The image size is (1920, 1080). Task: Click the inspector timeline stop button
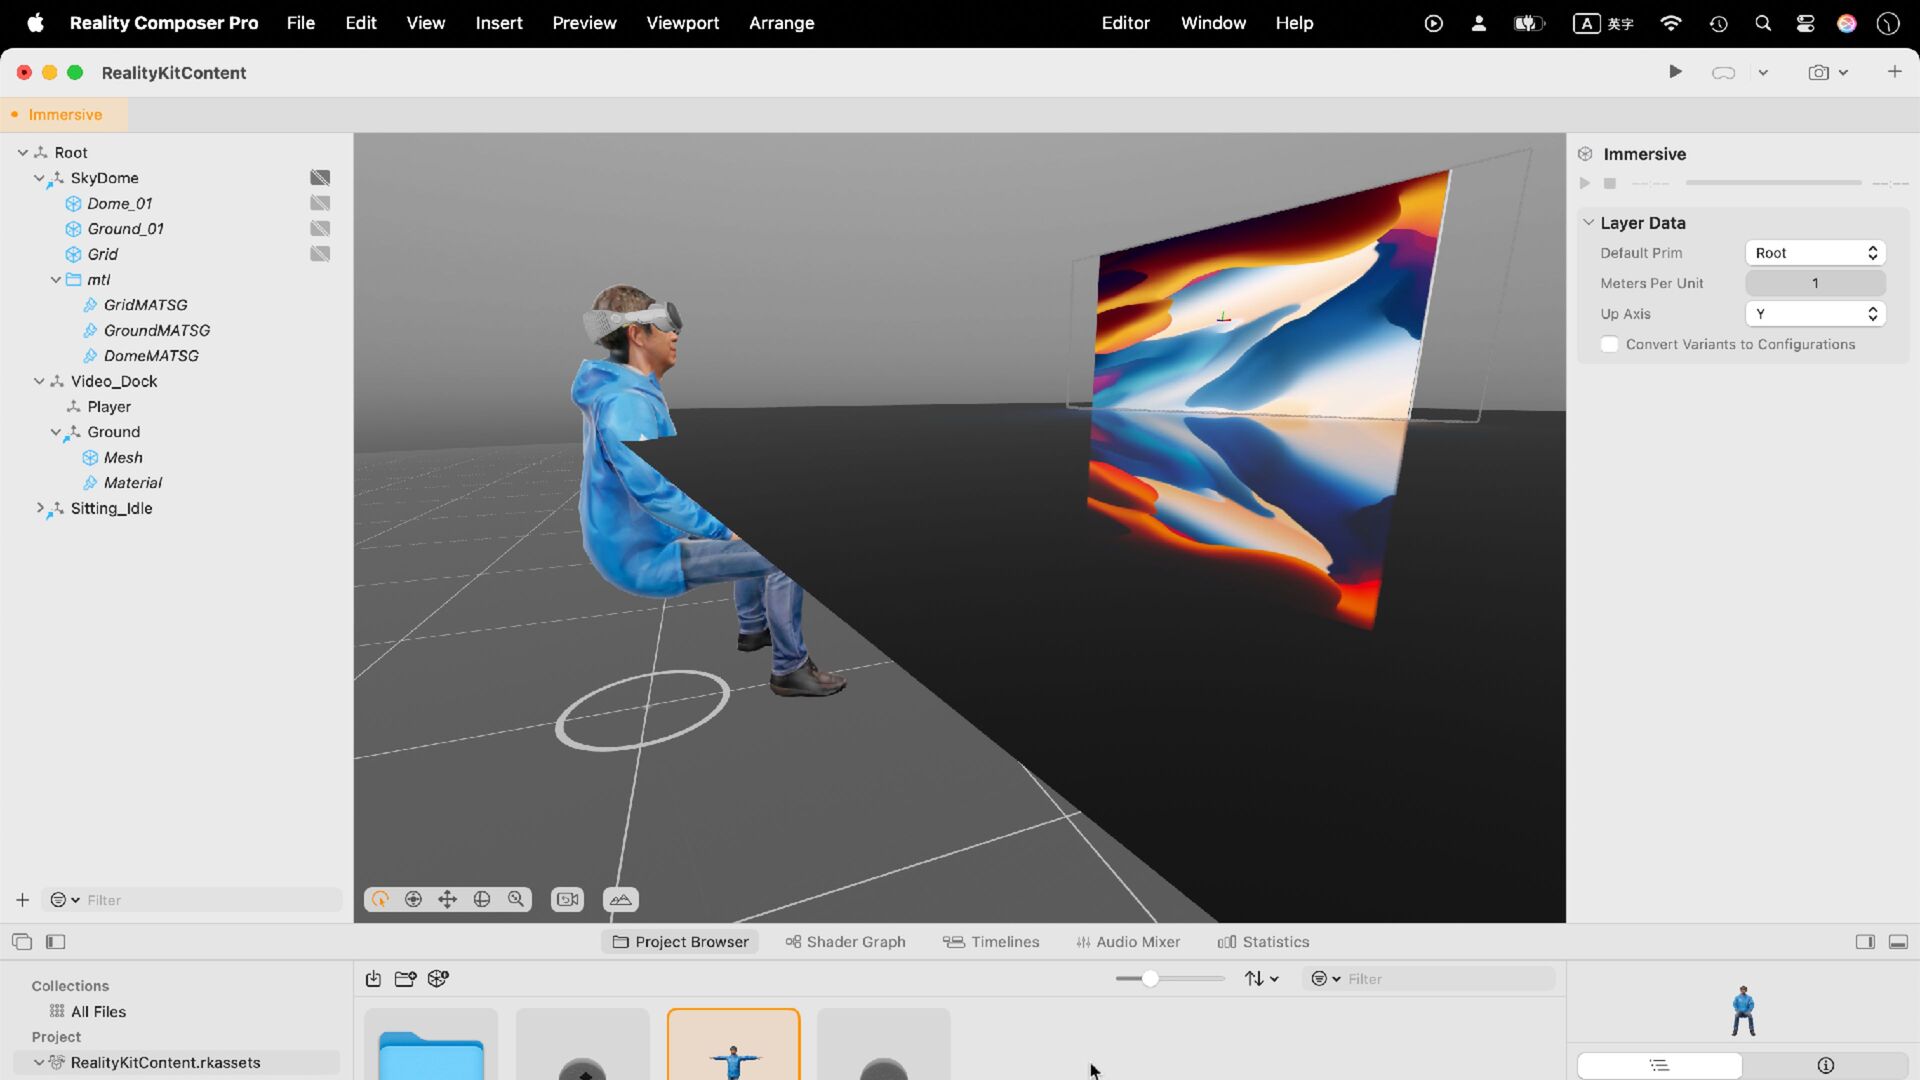click(x=1610, y=183)
